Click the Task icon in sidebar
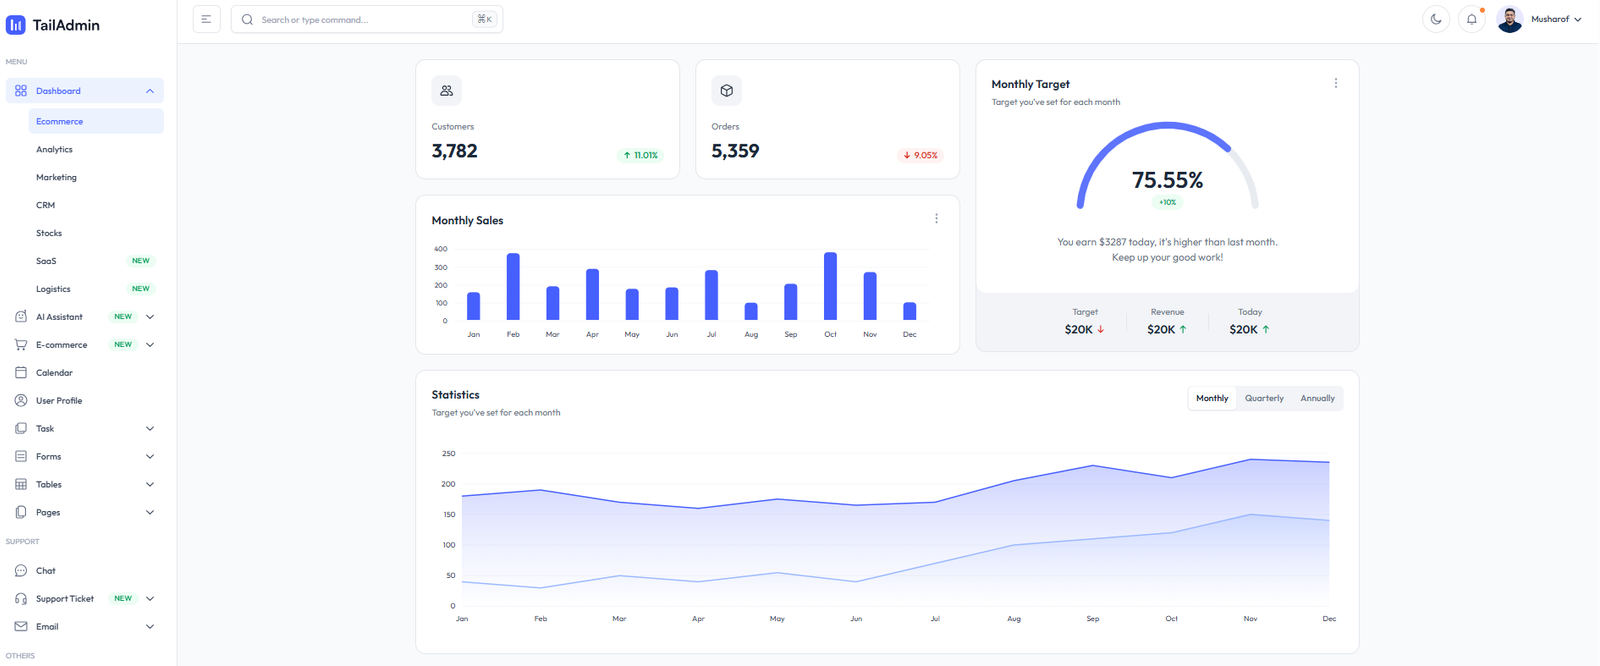 (x=21, y=429)
